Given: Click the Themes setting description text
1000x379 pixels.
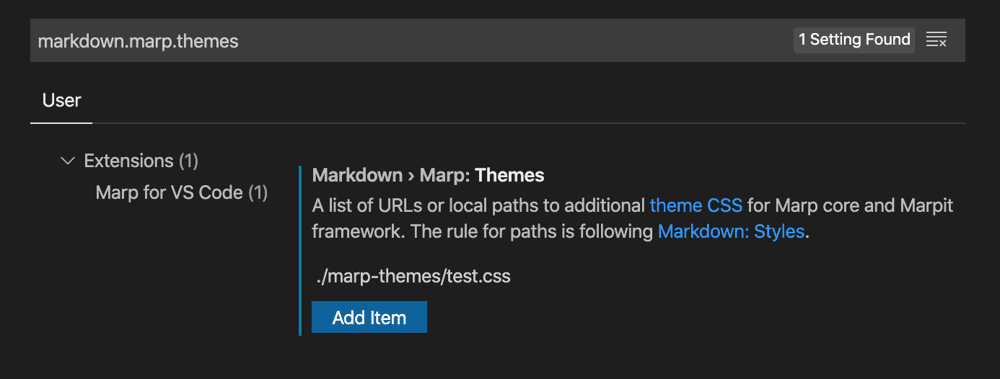Looking at the screenshot, I should point(632,219).
